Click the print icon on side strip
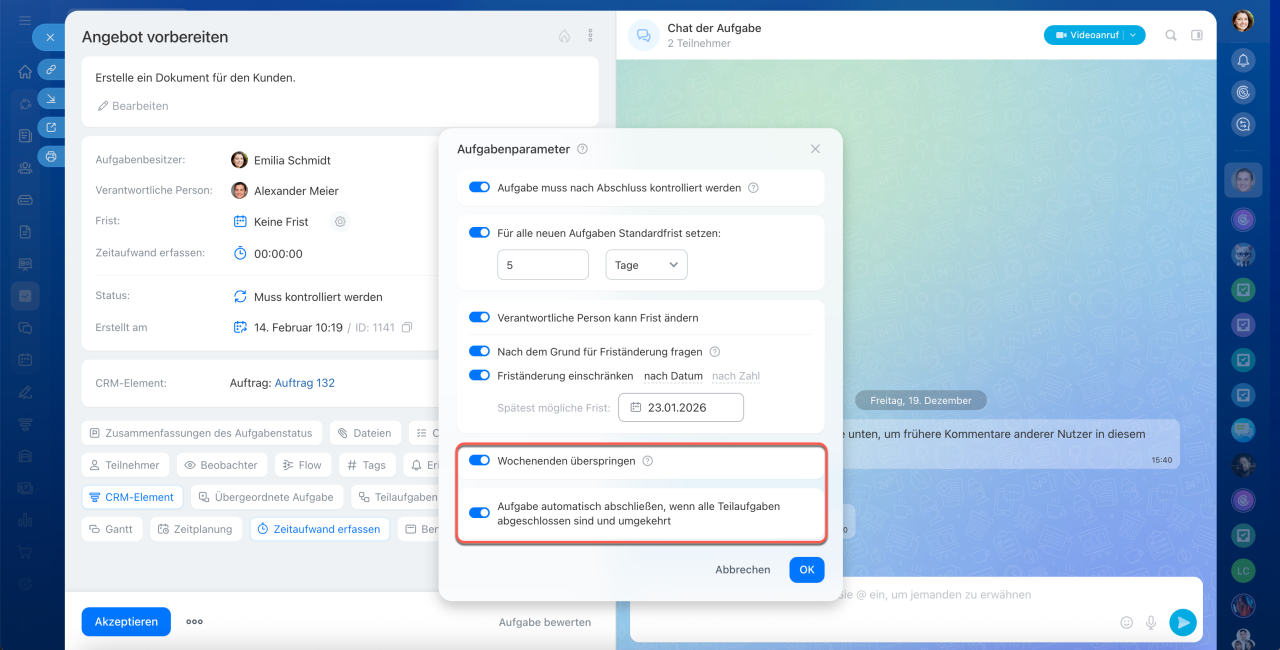The height and width of the screenshot is (650, 1280). tap(51, 156)
